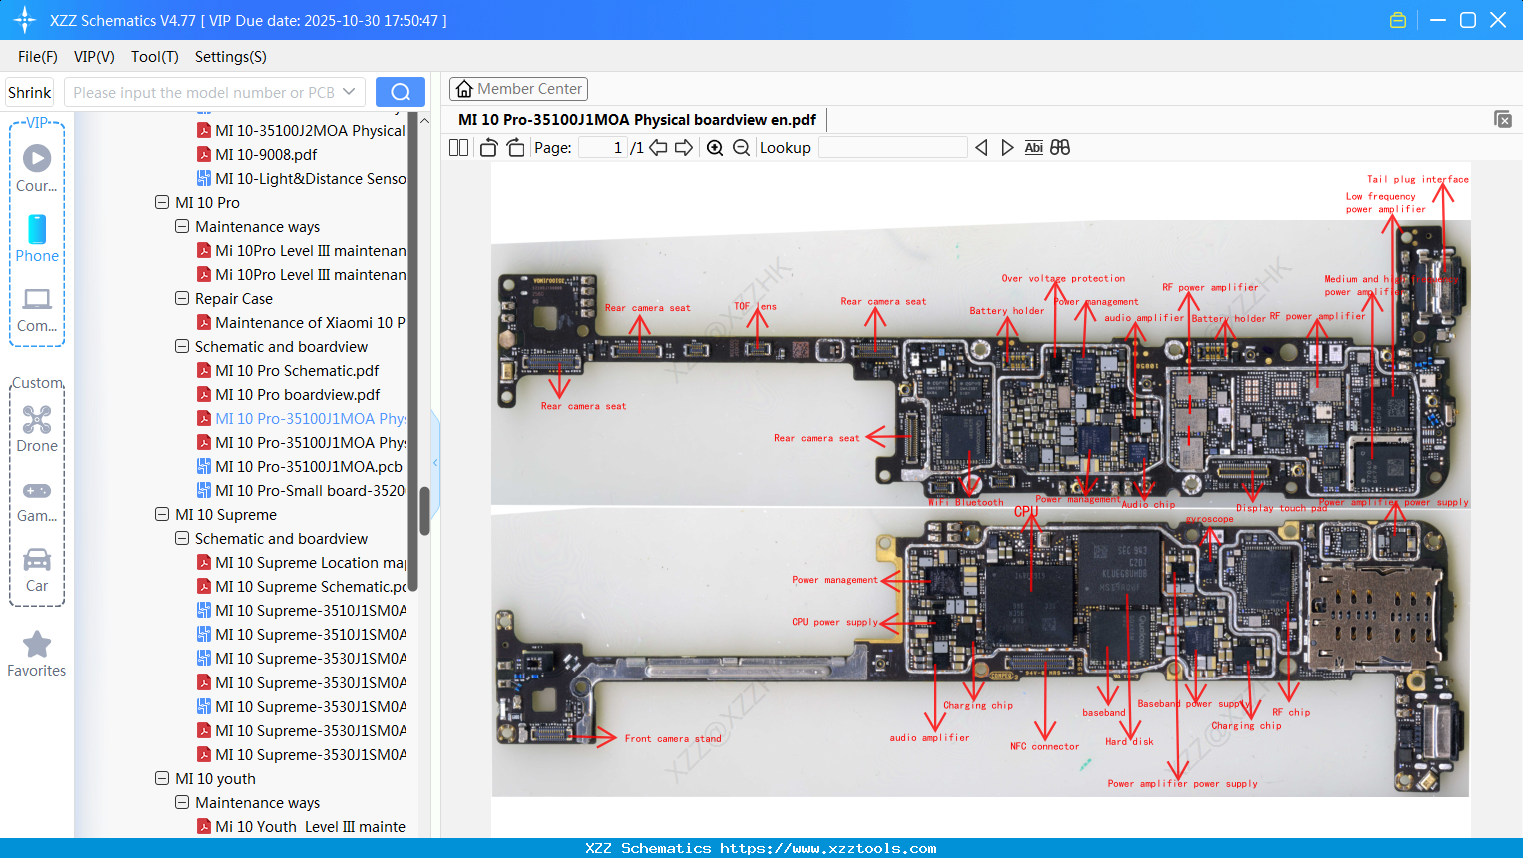Rotate the page clockwise
The width and height of the screenshot is (1523, 858).
pos(514,147)
